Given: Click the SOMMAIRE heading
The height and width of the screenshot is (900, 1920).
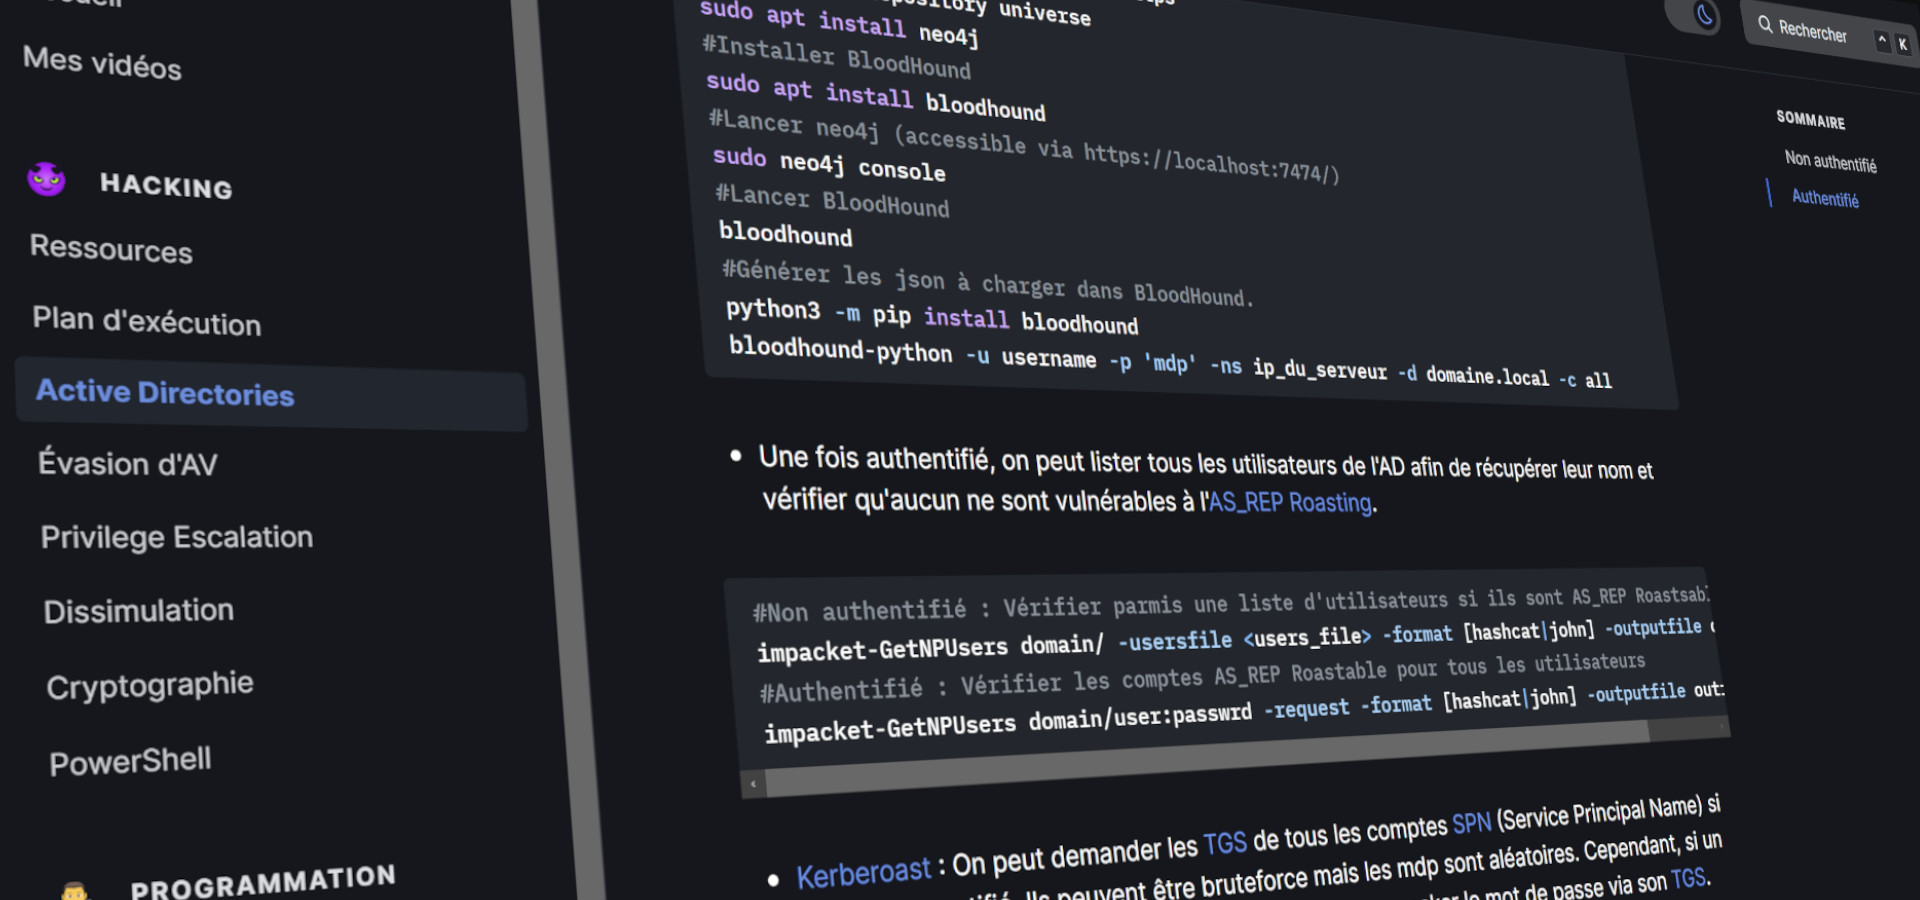Looking at the screenshot, I should (1810, 119).
